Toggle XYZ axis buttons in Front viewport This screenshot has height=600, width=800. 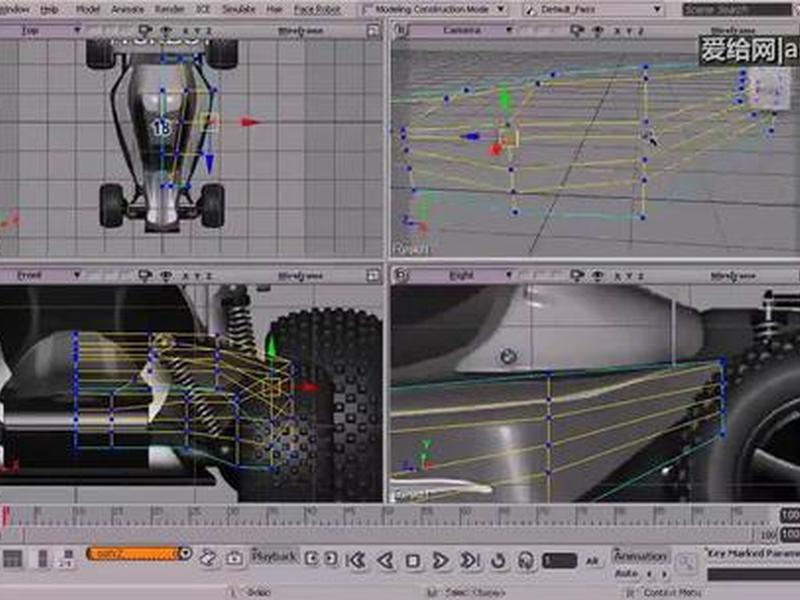pos(196,276)
